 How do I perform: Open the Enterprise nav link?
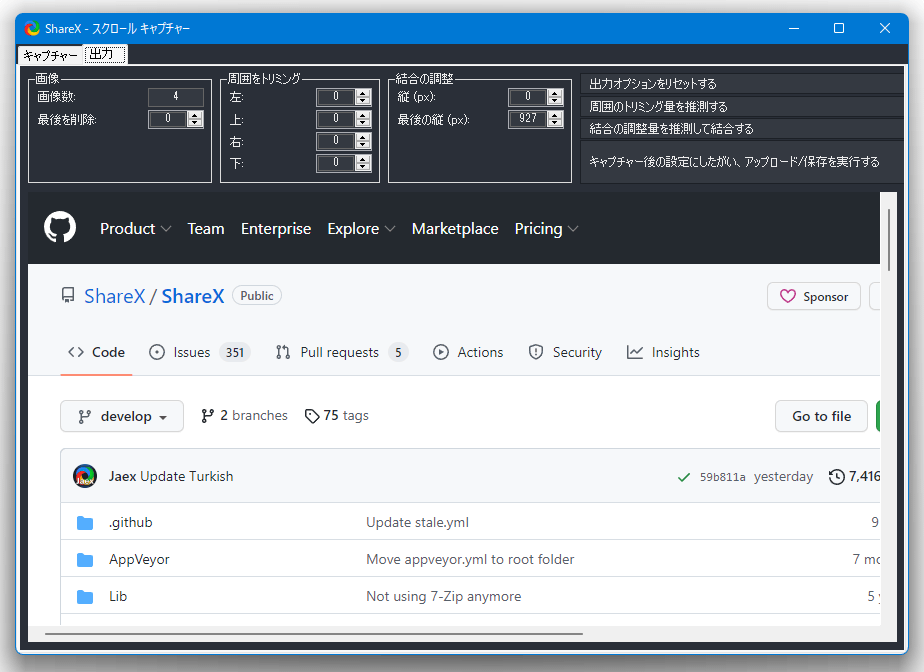pyautogui.click(x=276, y=229)
